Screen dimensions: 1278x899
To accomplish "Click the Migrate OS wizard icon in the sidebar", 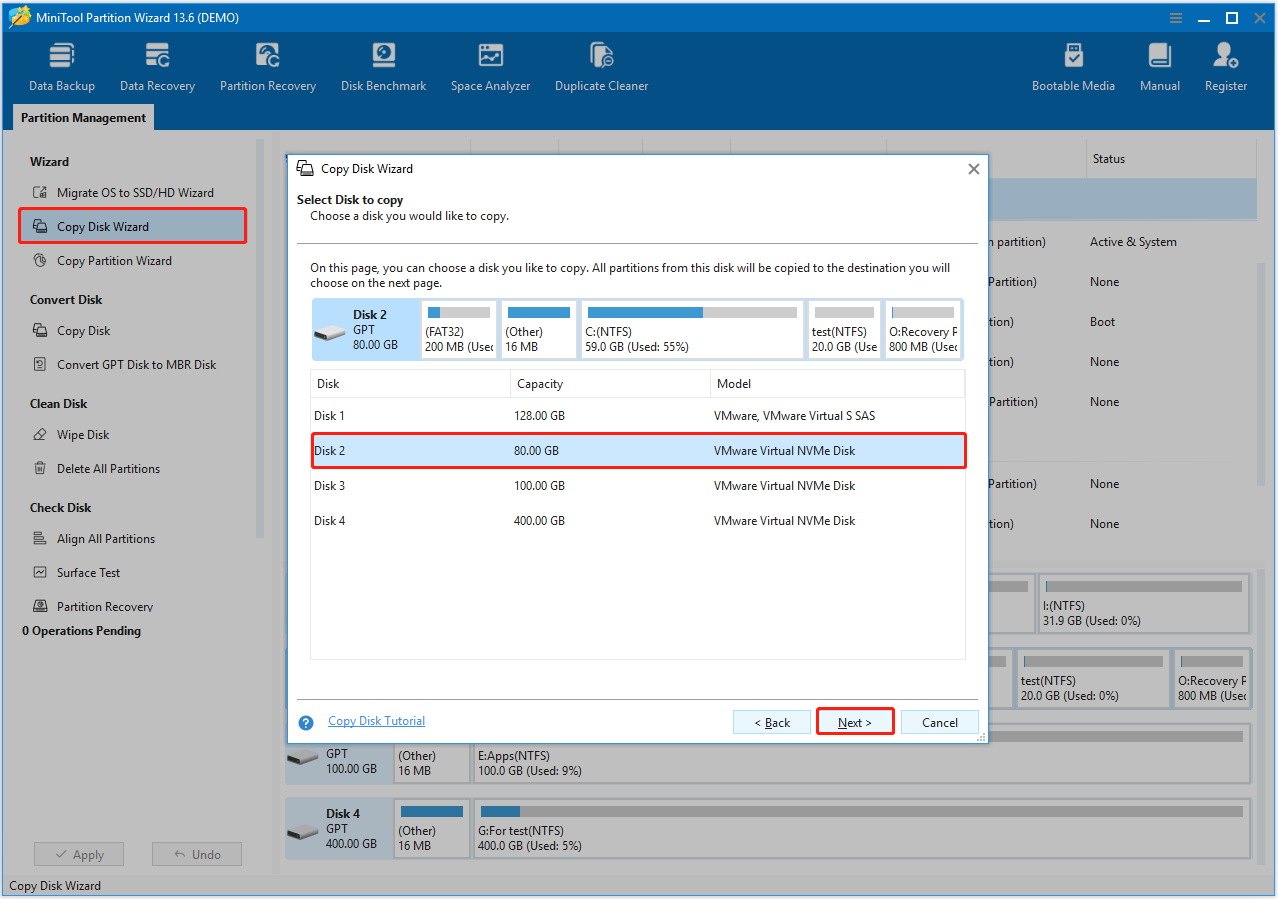I will (x=40, y=193).
